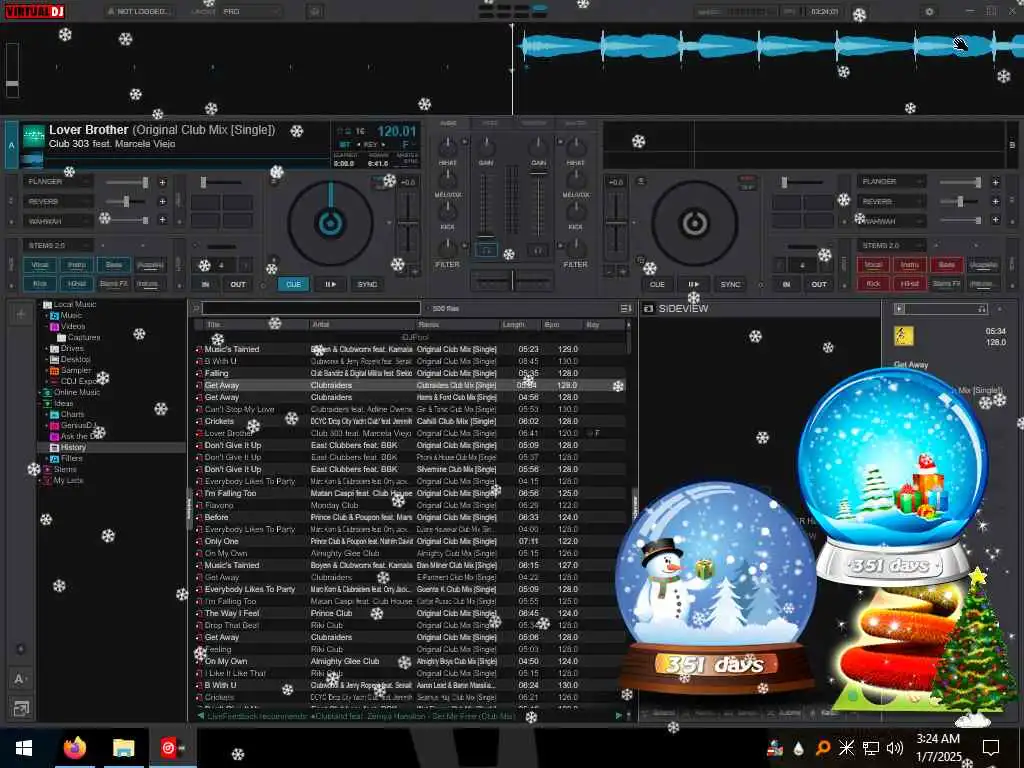The width and height of the screenshot is (1024, 768).
Task: Open the Flanger effect dropdown on left deck
Action: click(57, 182)
